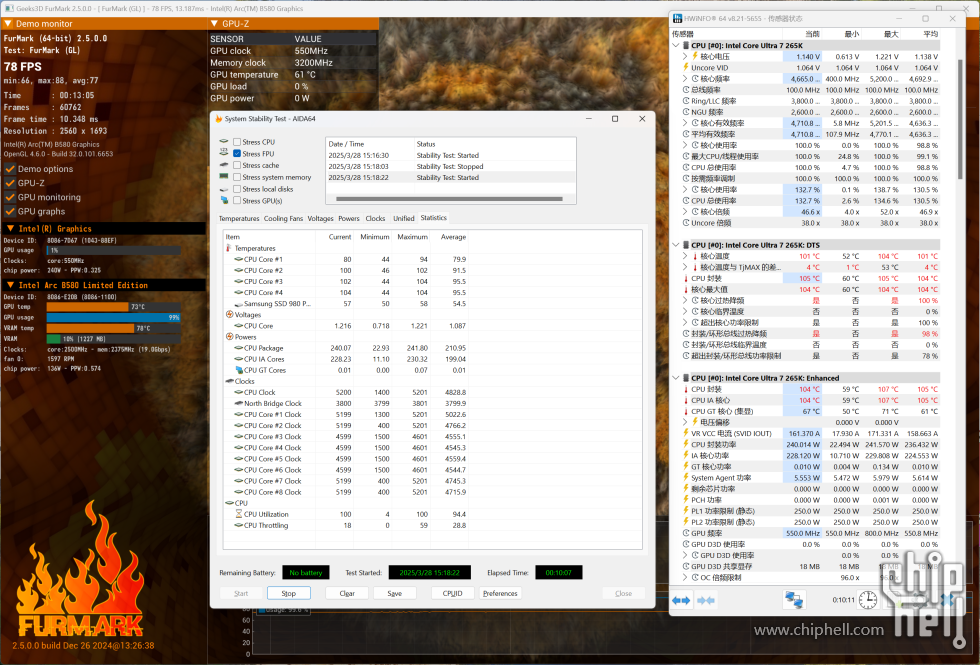980x665 pixels.
Task: Click the lightning icon beside System Agent 功率
Action: (686, 478)
